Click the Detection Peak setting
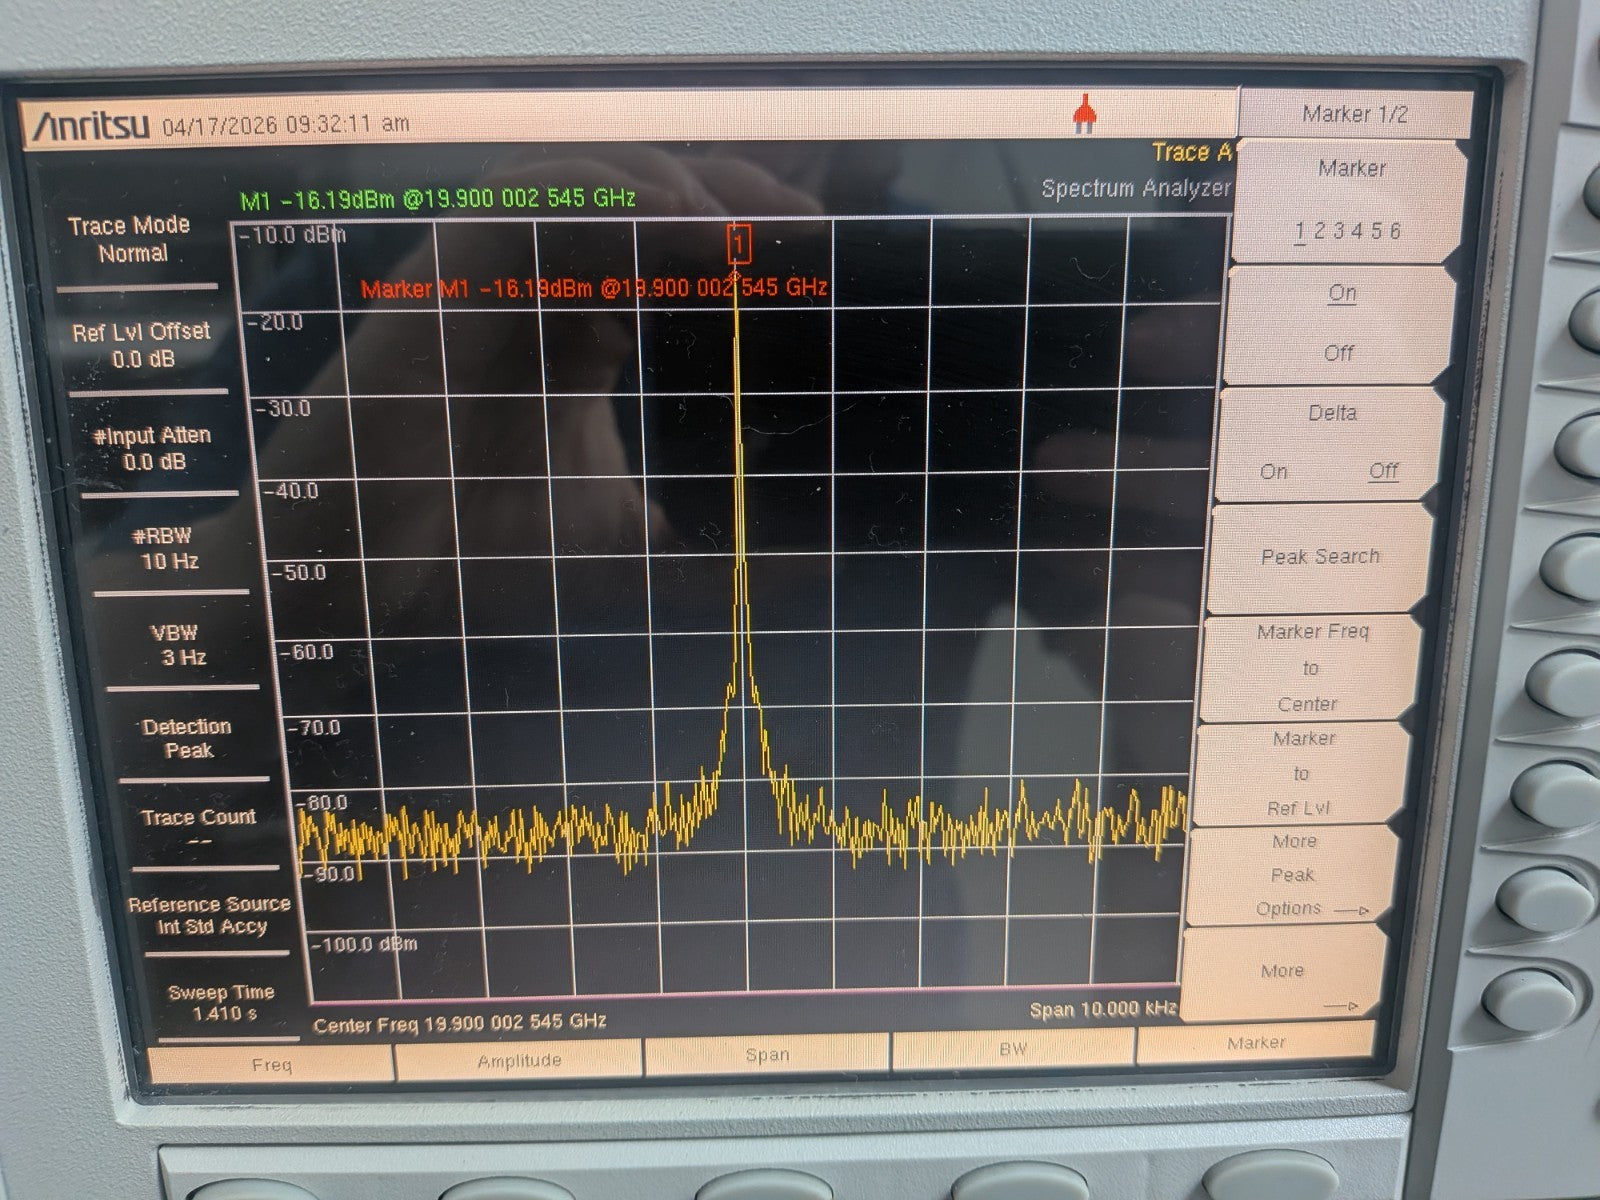Image resolution: width=1600 pixels, height=1200 pixels. coord(187,738)
